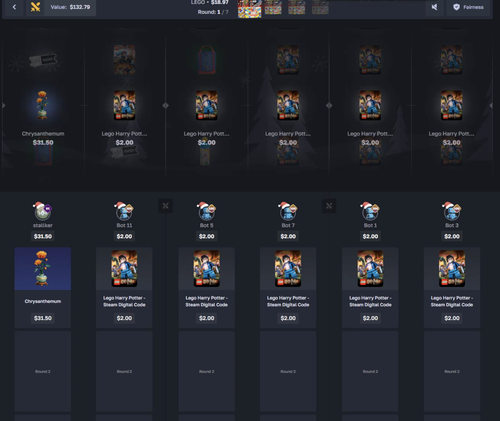Click Bot 3's Round 2 placeholder slot
500x421 pixels.
[452, 371]
